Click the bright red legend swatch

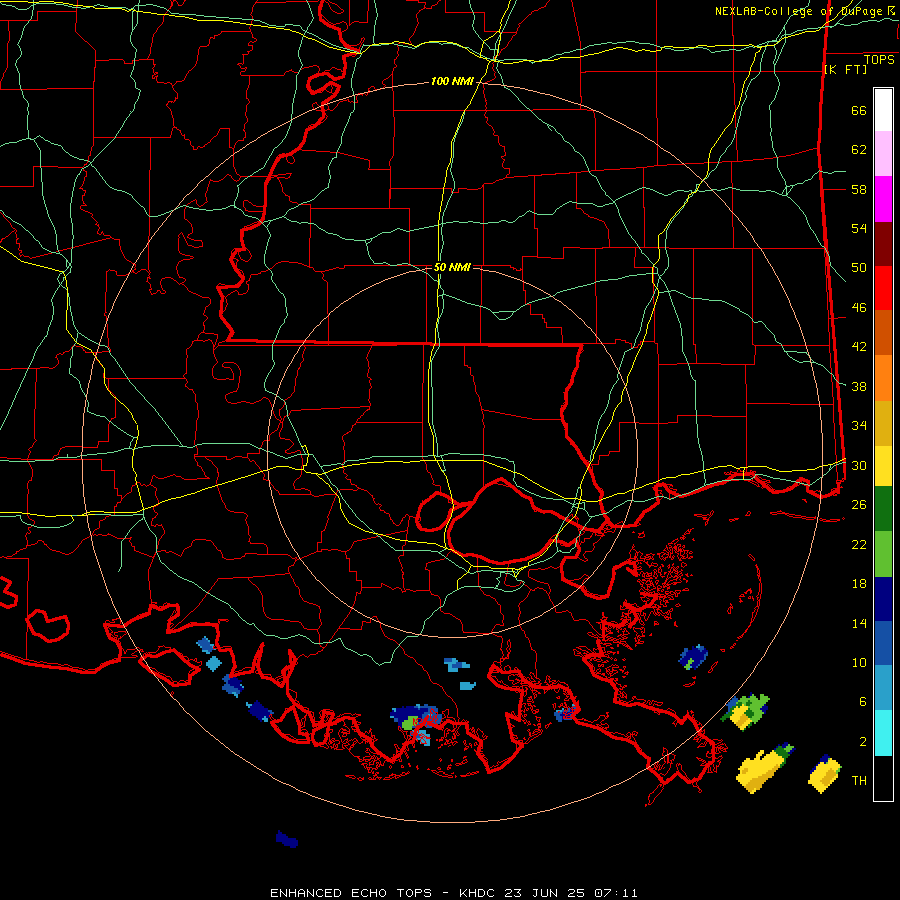pyautogui.click(x=883, y=288)
